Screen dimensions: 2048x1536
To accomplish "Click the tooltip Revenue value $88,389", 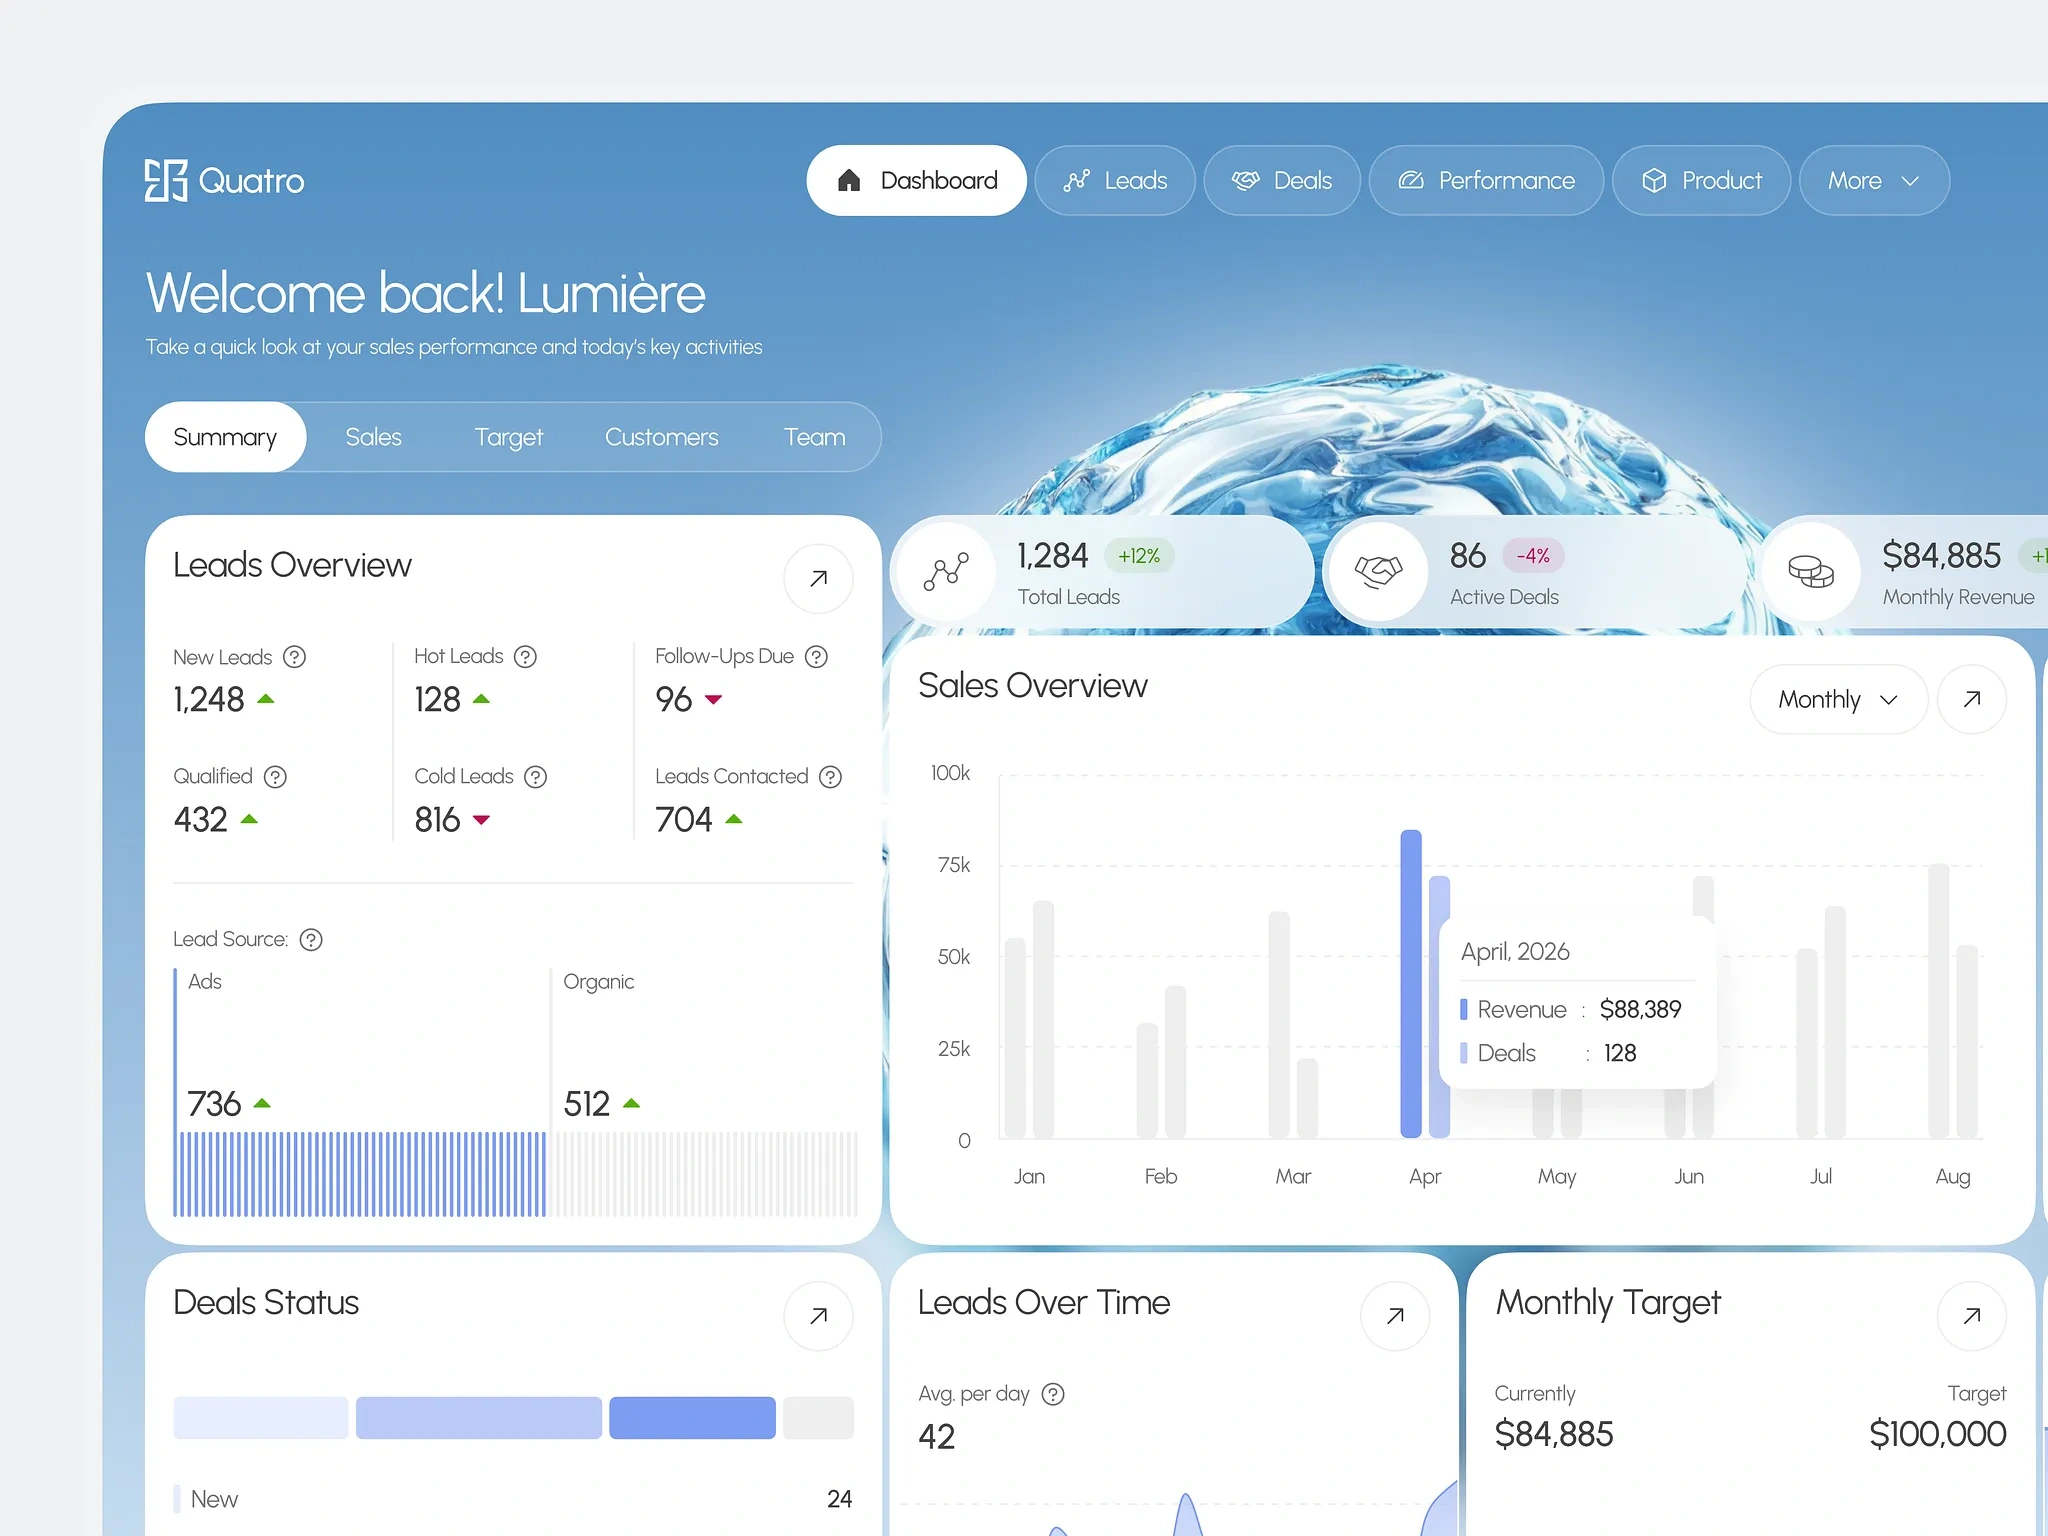I will 1640,1009.
